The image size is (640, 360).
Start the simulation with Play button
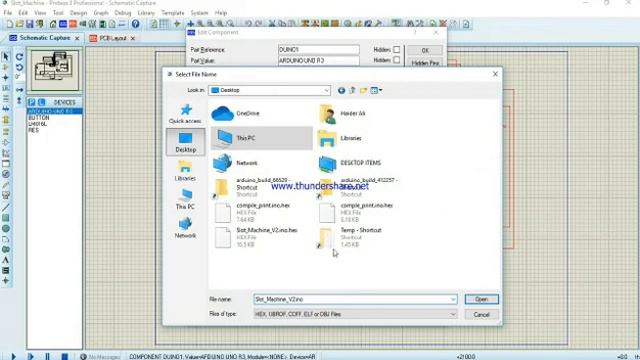(13, 356)
